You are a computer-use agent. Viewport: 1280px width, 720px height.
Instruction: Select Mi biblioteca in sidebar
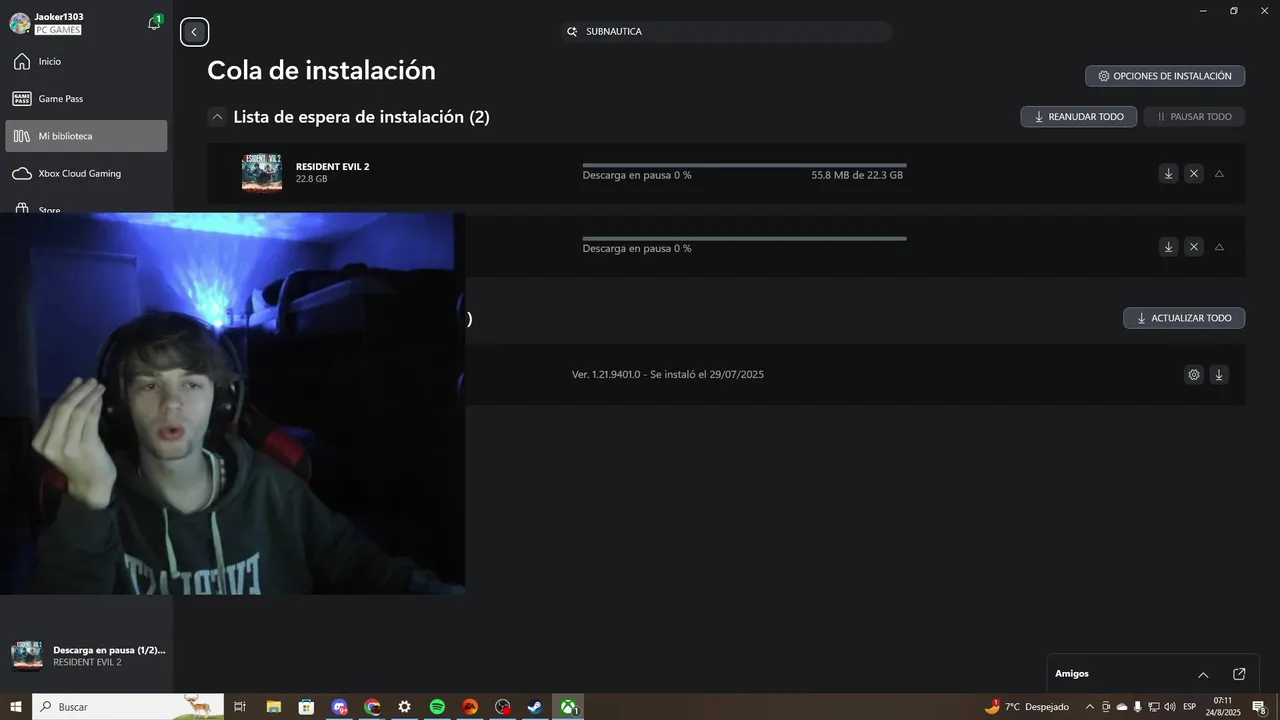(86, 136)
